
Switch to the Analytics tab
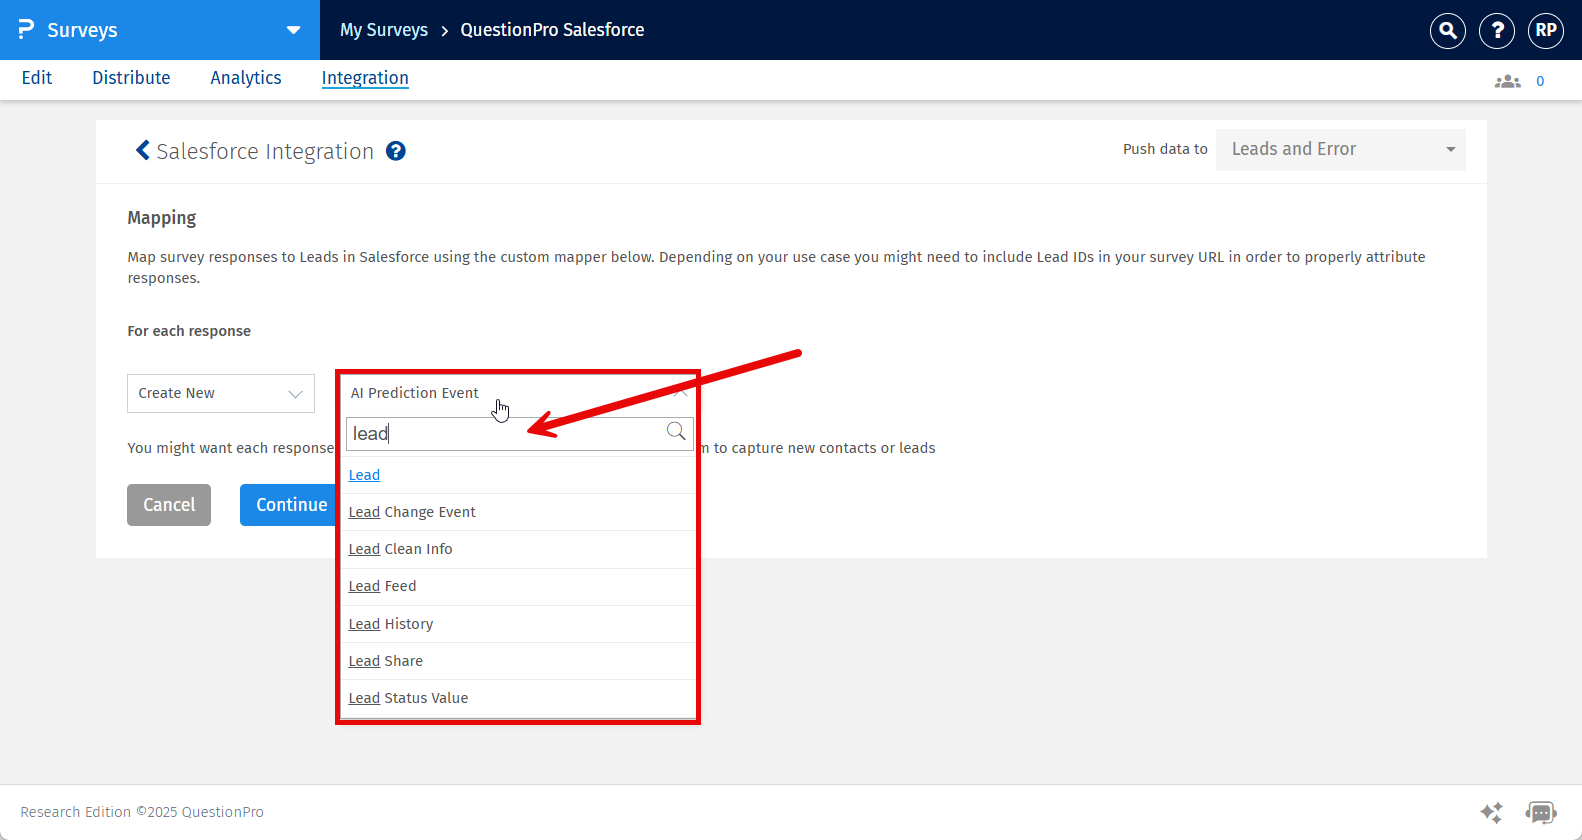[246, 78]
